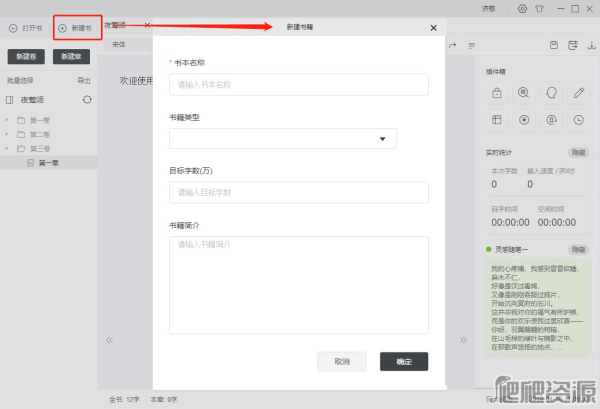Image resolution: width=600 pixels, height=409 pixels.
Task: Open the pencil plugin in 插件箱
Action: coord(579,93)
